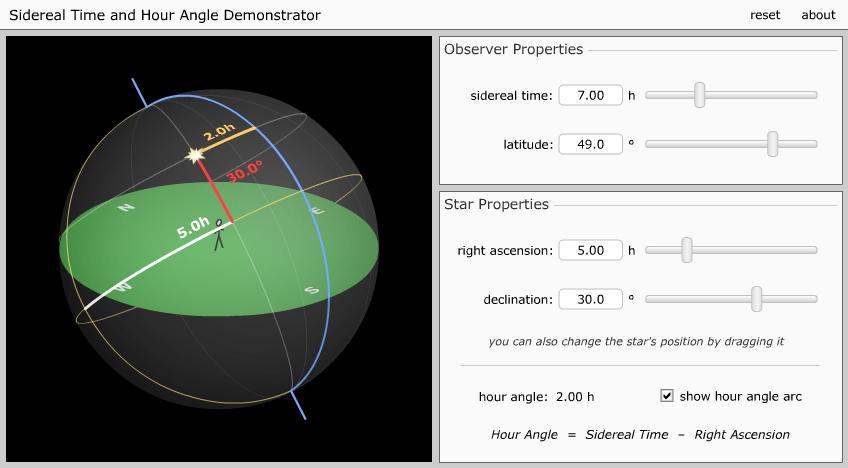Viewport: 848px width, 468px height.
Task: Click the dragging hint italic text
Action: coord(636,341)
